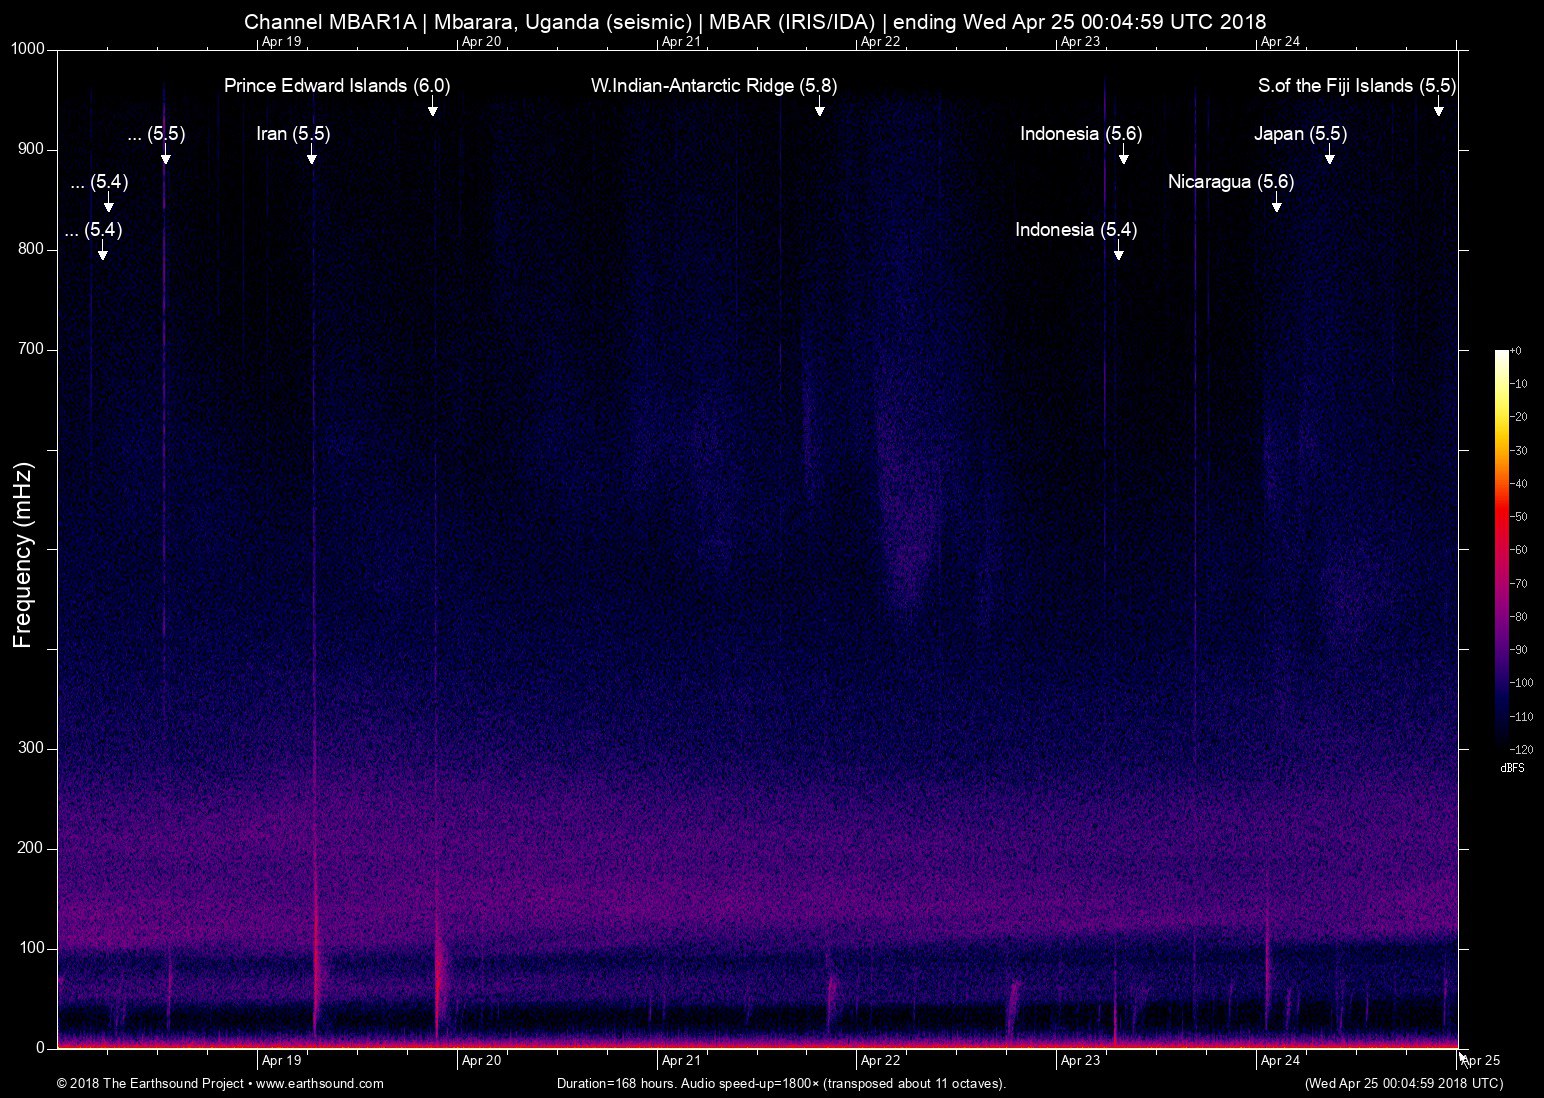Click the Channel MBAR1A chart title
Screen dimensions: 1544x1098
pyautogui.click(x=755, y=21)
